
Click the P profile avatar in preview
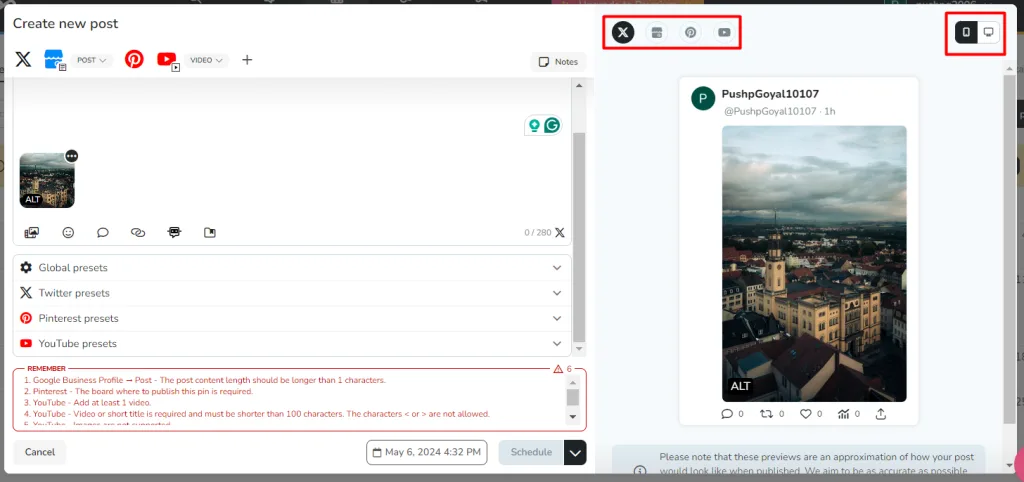click(x=703, y=99)
